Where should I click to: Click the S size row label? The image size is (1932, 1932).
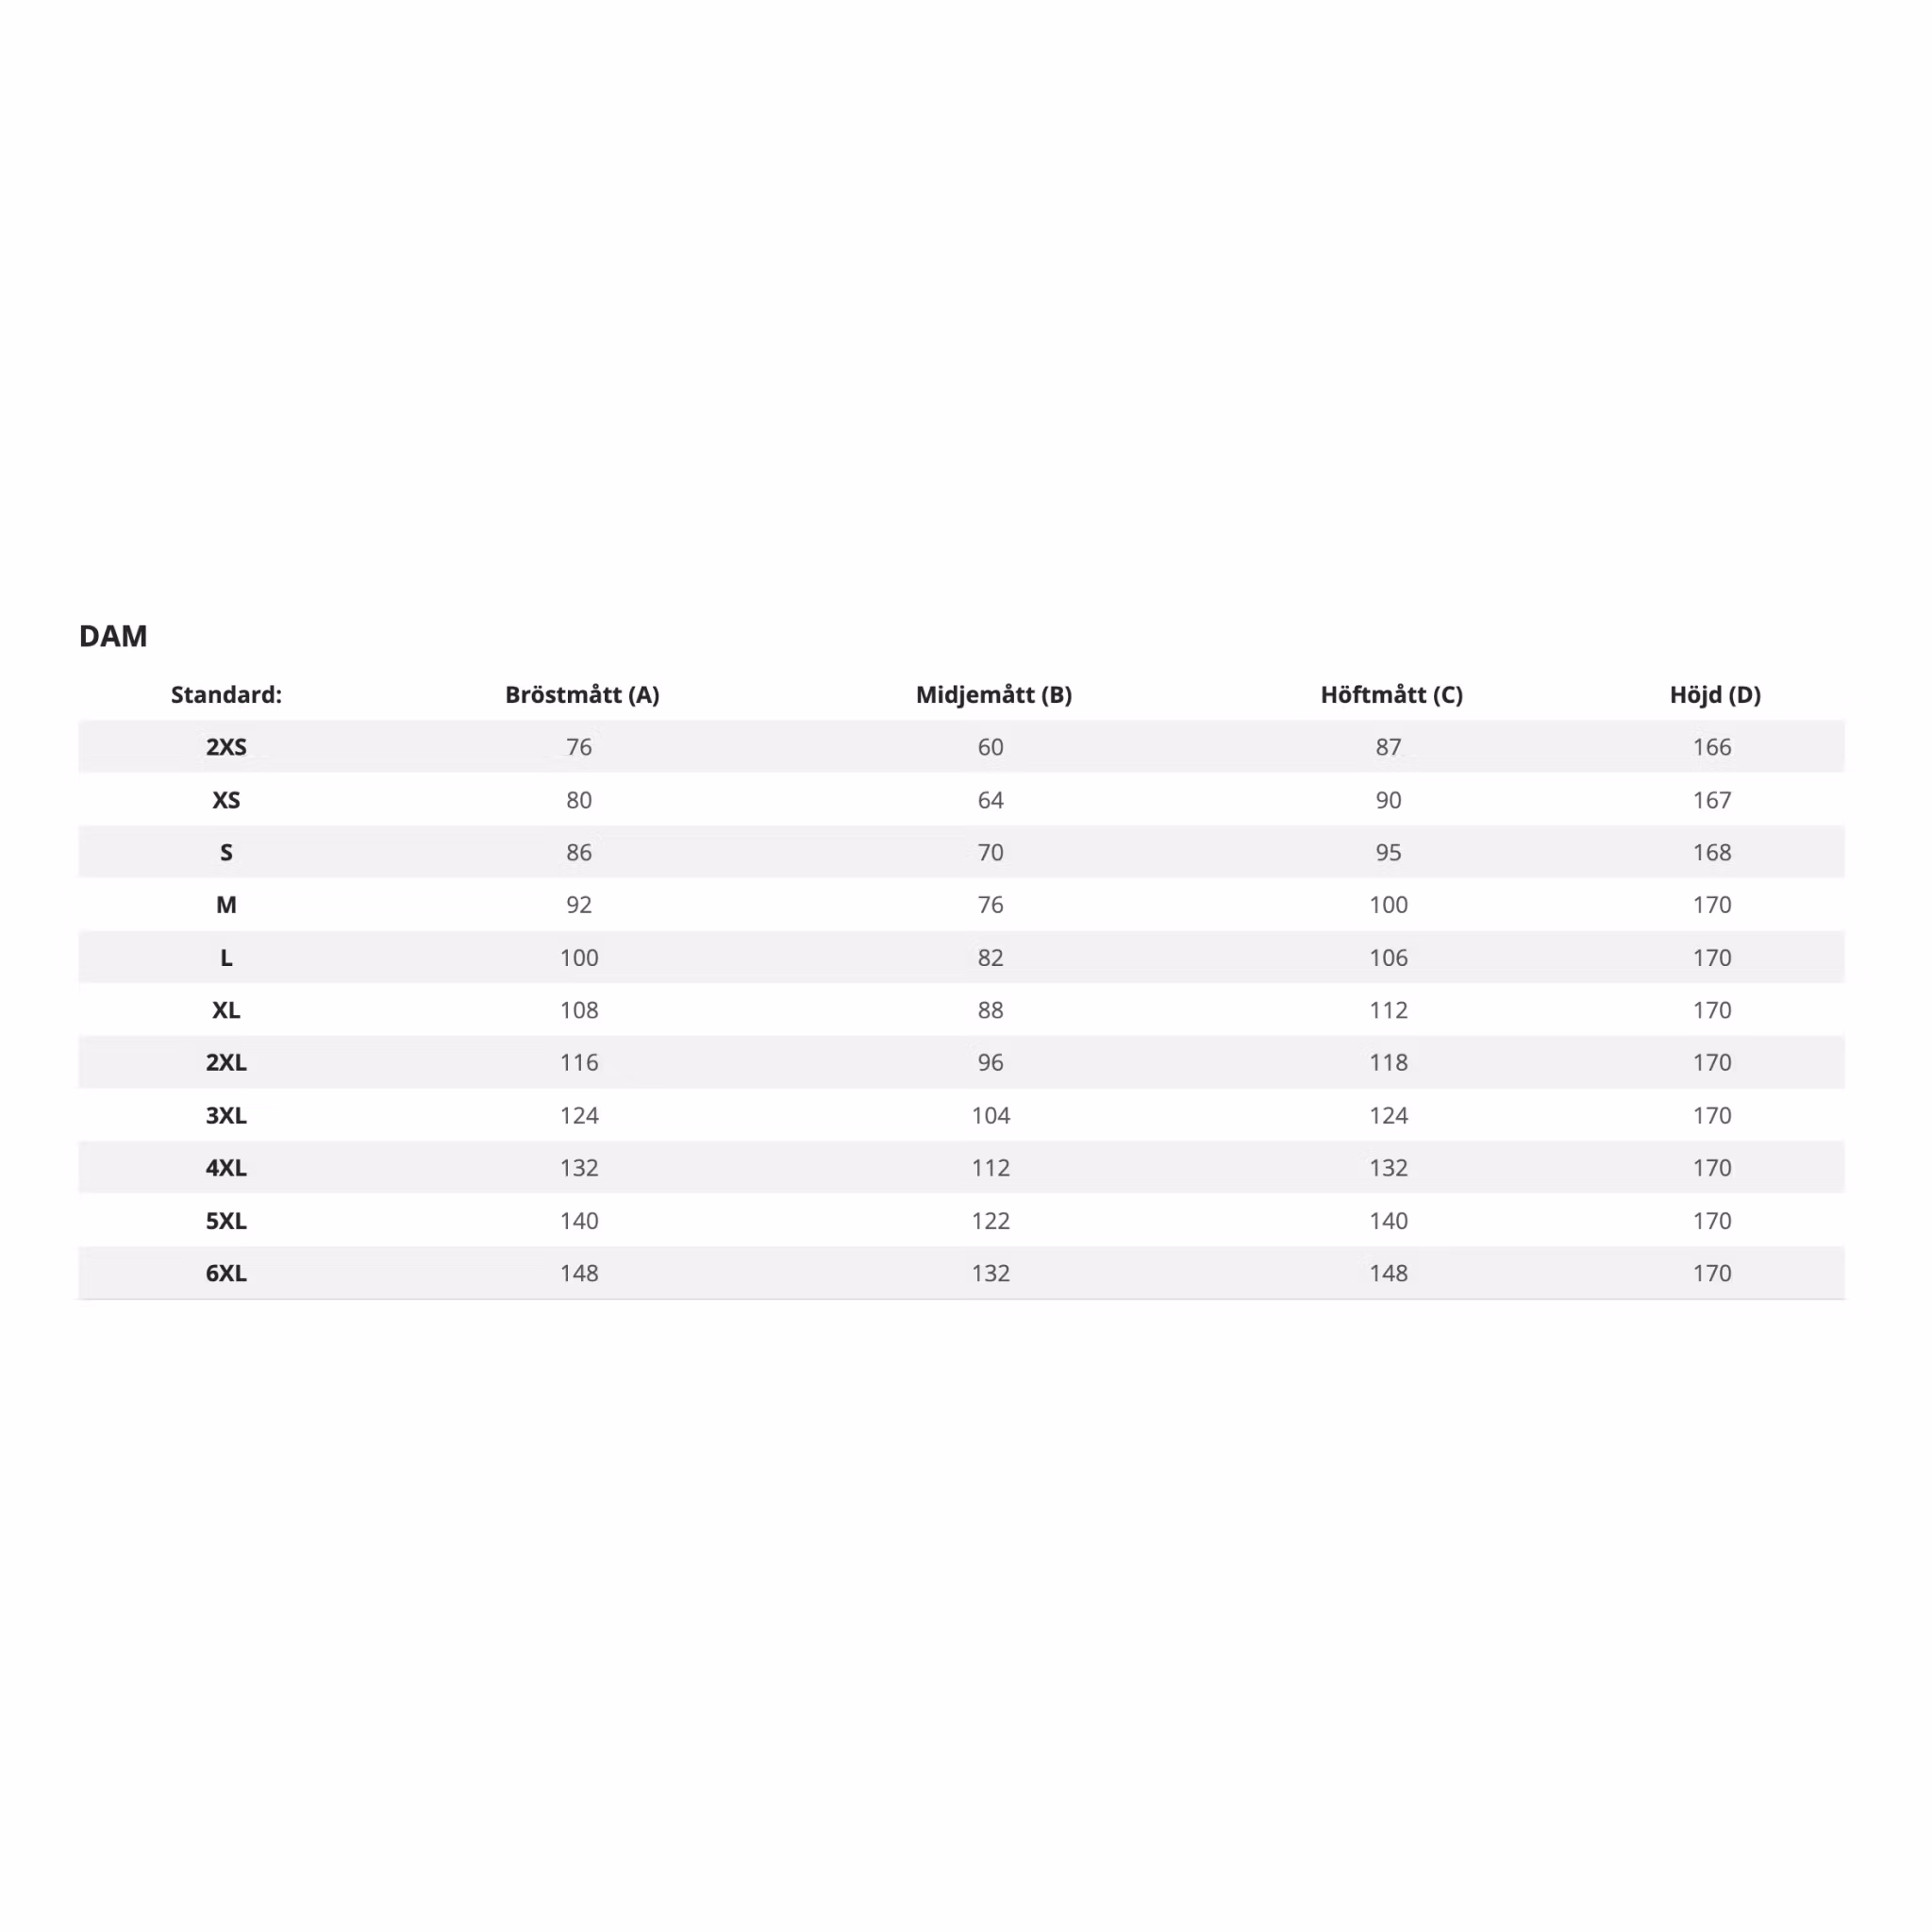point(226,852)
